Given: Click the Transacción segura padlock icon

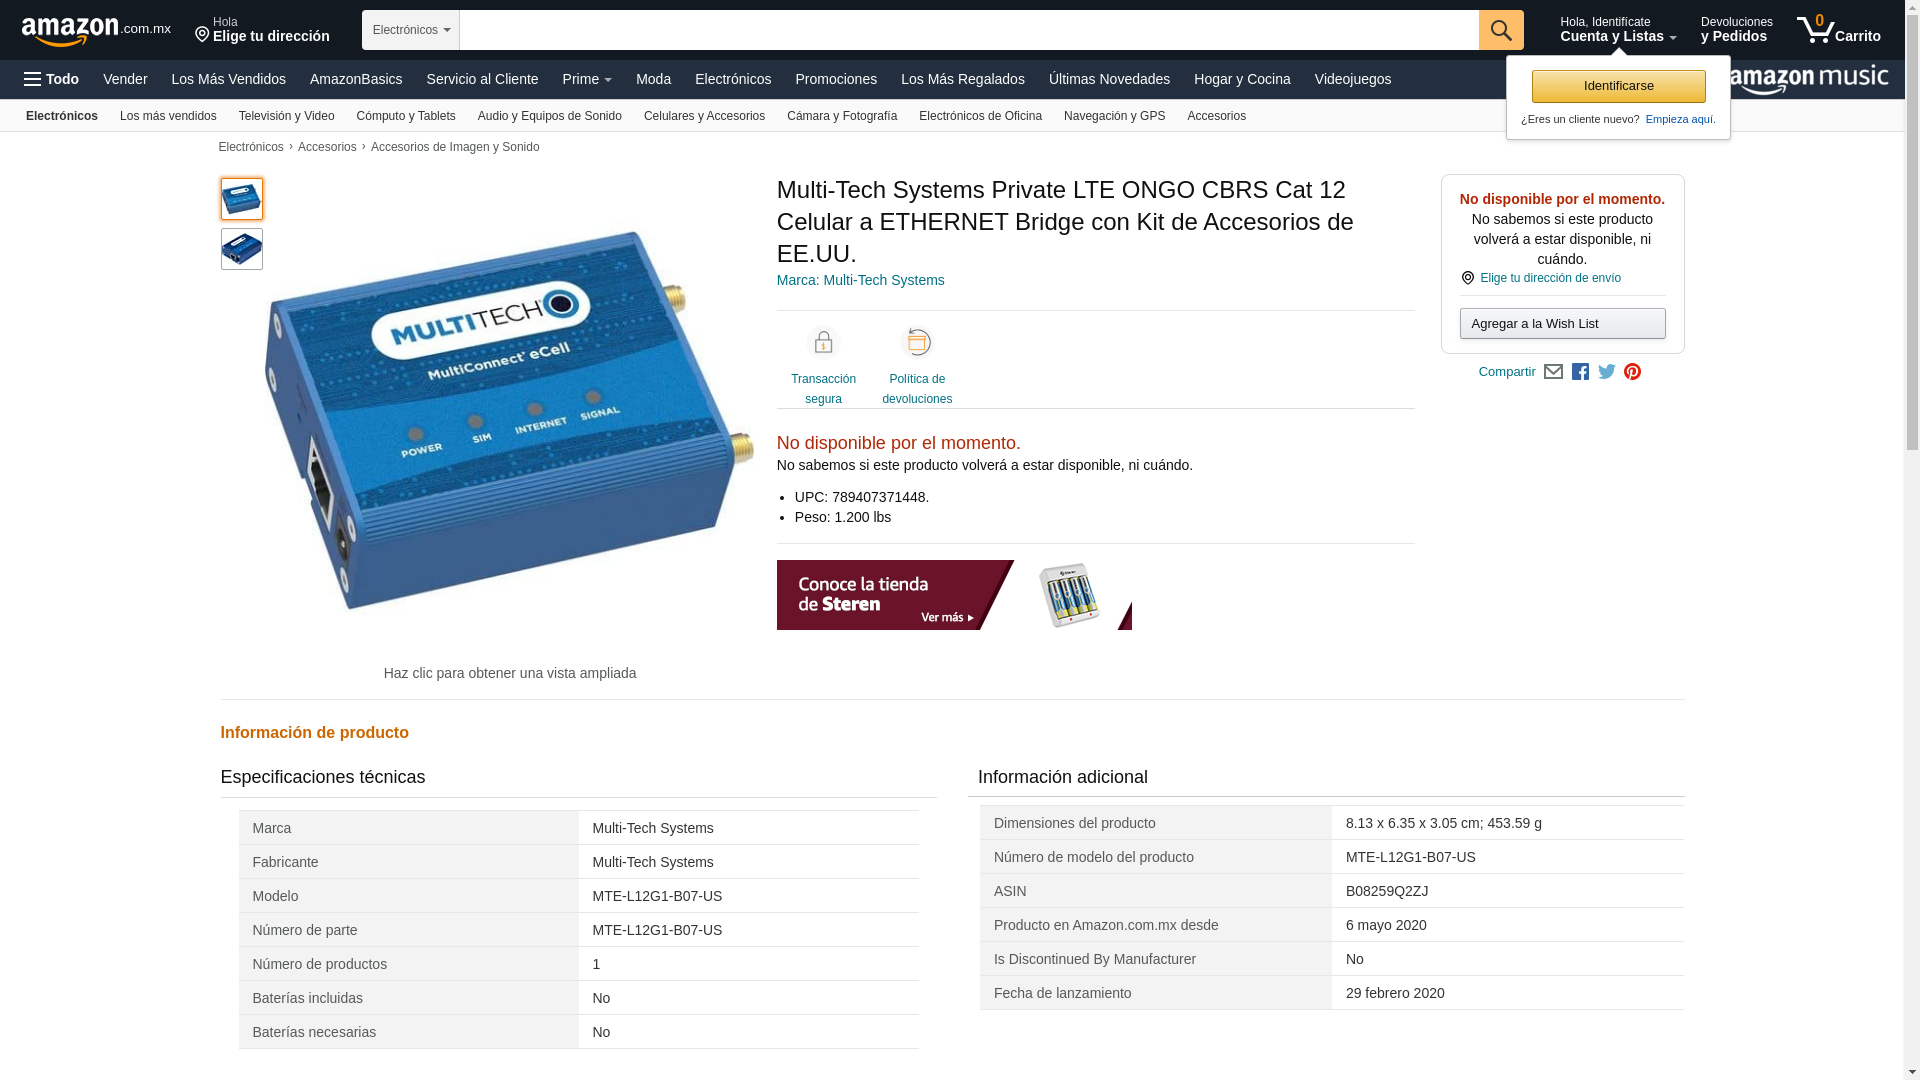Looking at the screenshot, I should pos(823,343).
